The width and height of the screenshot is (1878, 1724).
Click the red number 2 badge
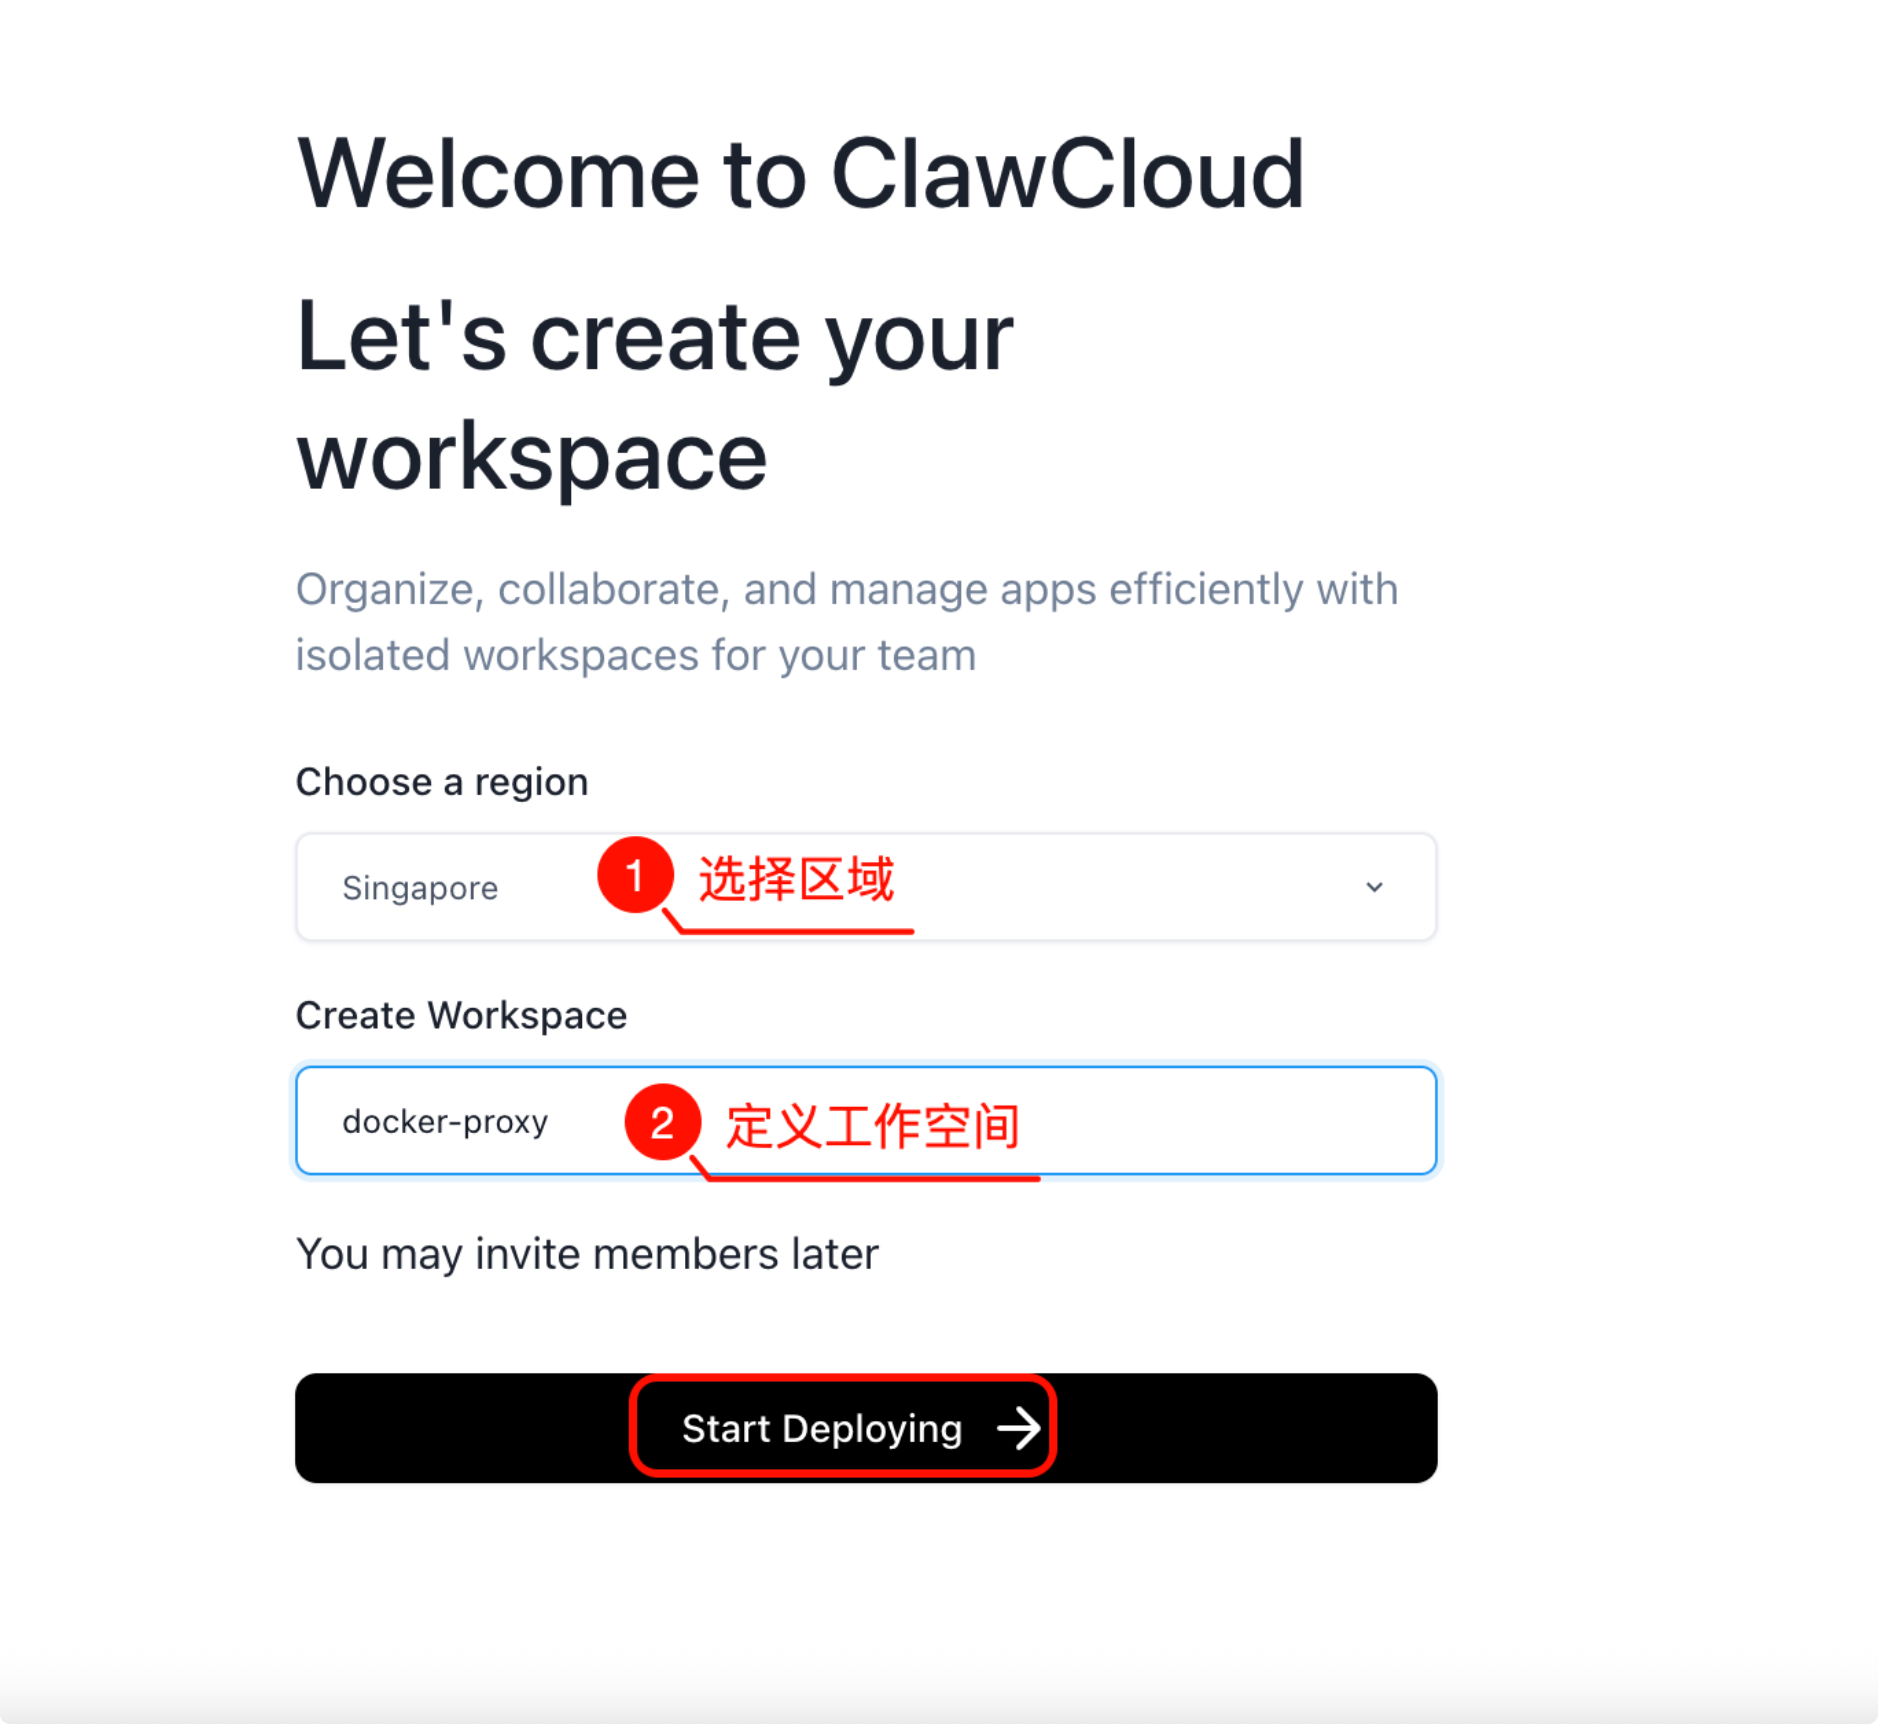coord(662,1122)
